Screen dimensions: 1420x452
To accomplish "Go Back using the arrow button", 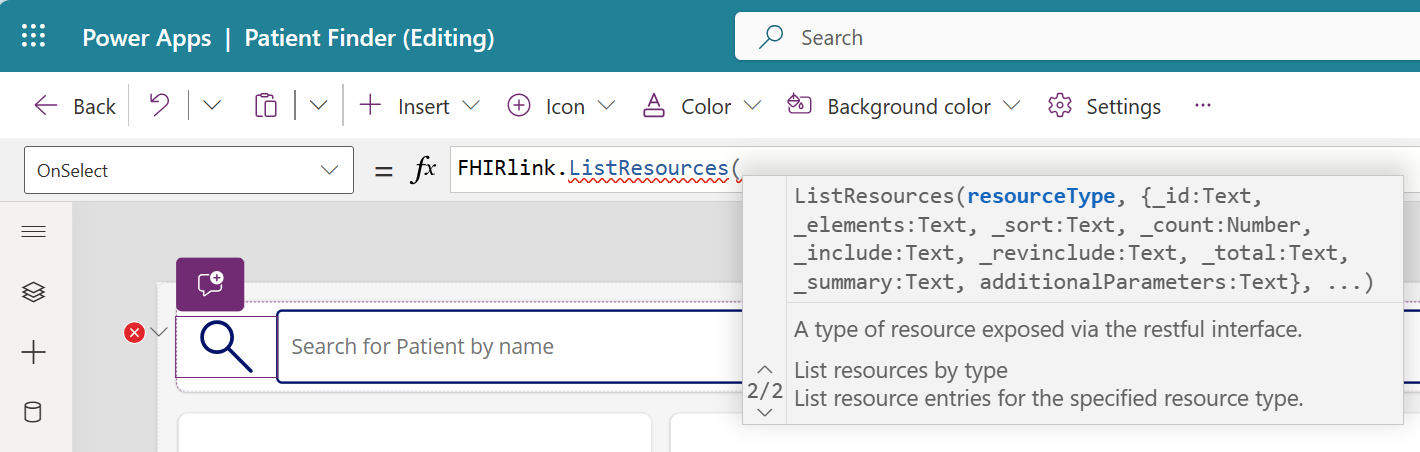I will [x=75, y=106].
